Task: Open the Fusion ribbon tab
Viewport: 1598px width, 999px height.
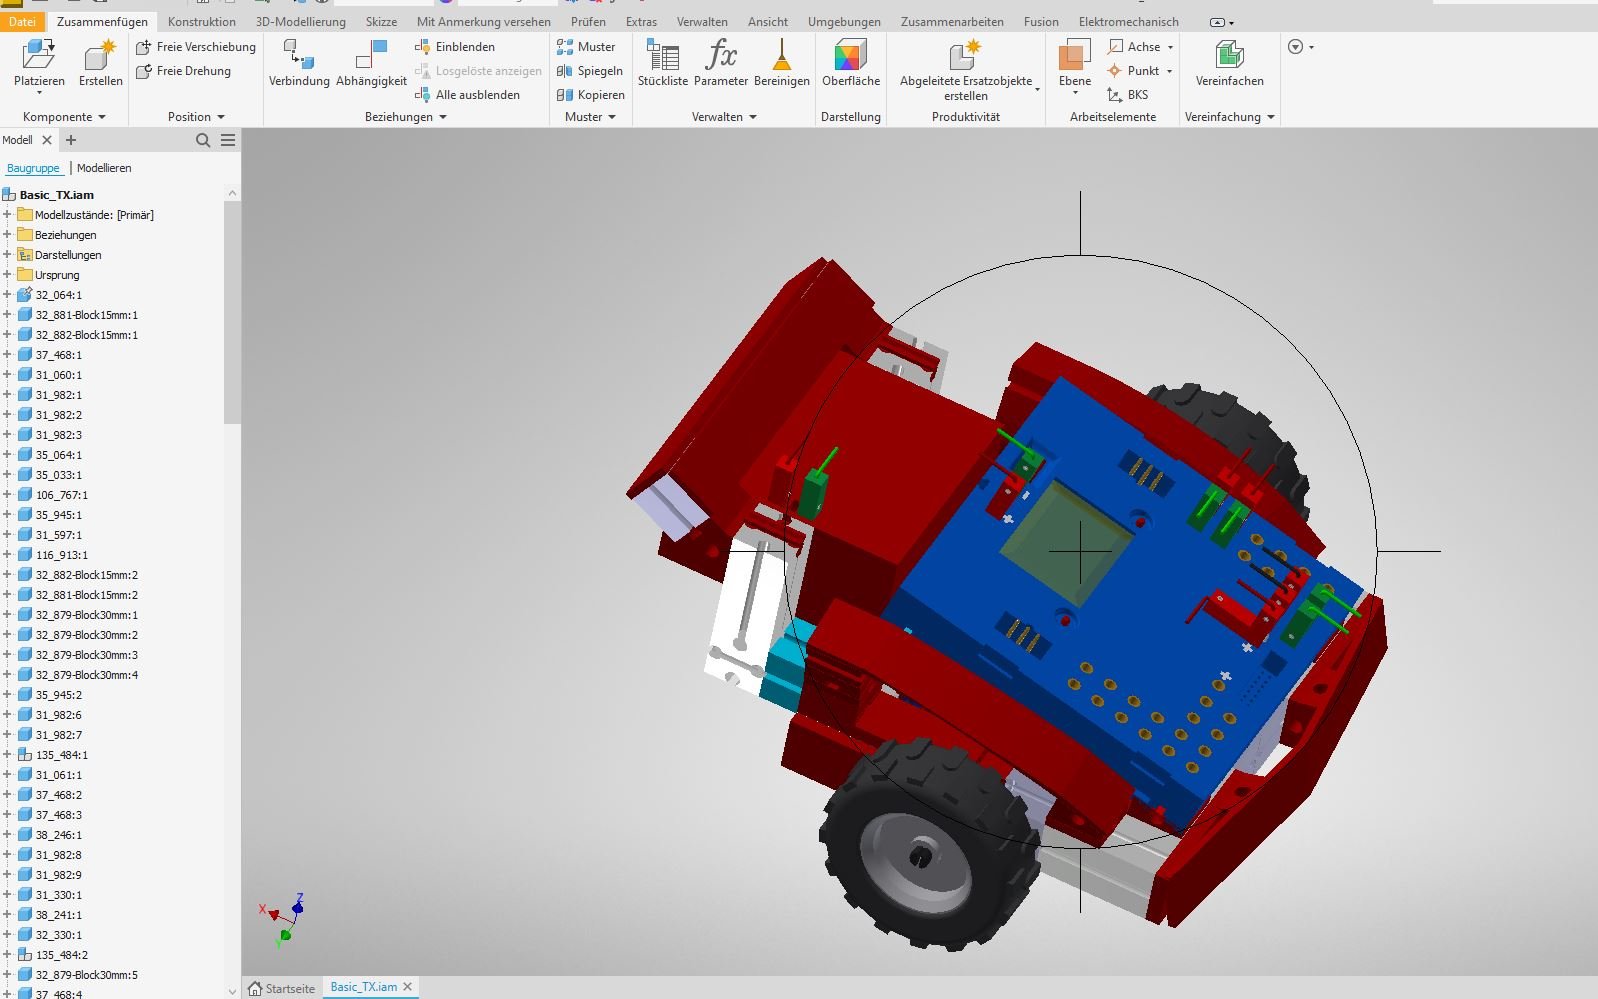Action: tap(1041, 21)
